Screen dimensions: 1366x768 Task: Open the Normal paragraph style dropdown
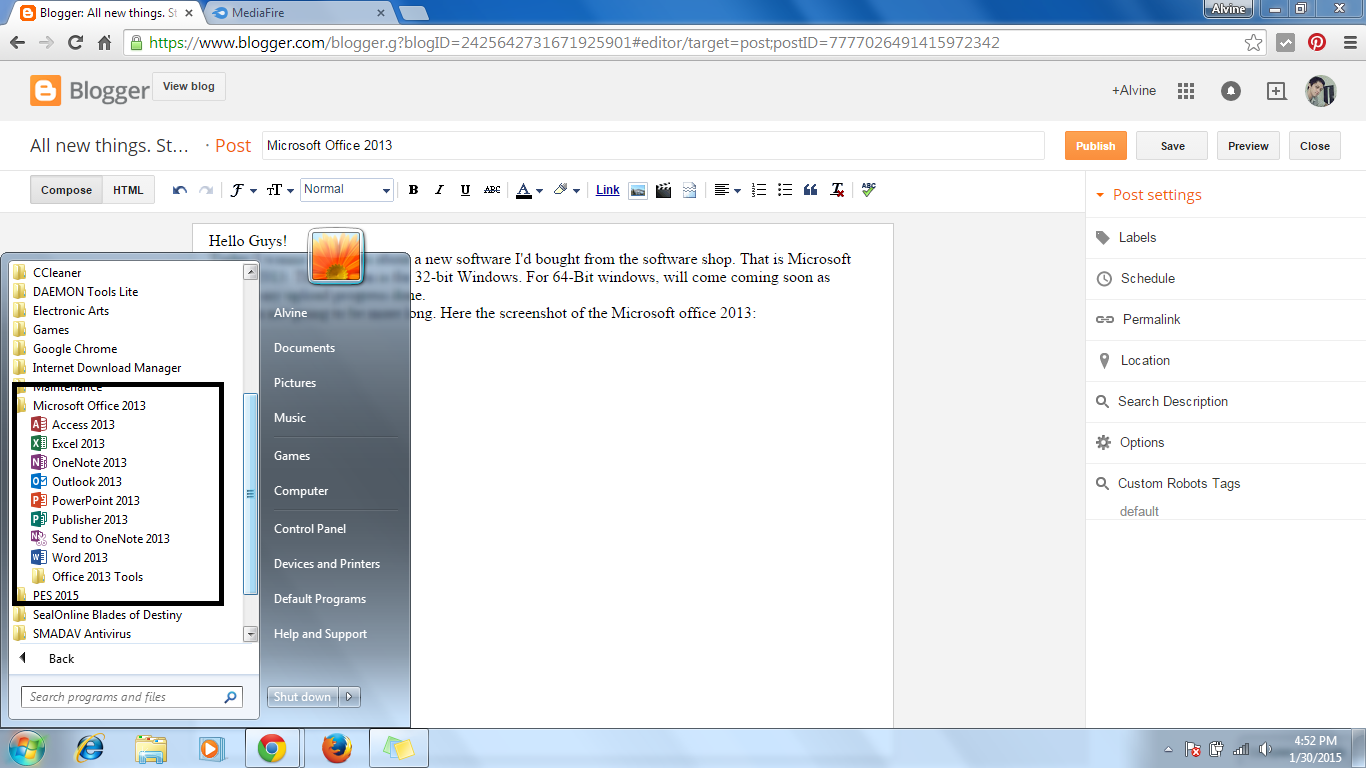point(346,190)
